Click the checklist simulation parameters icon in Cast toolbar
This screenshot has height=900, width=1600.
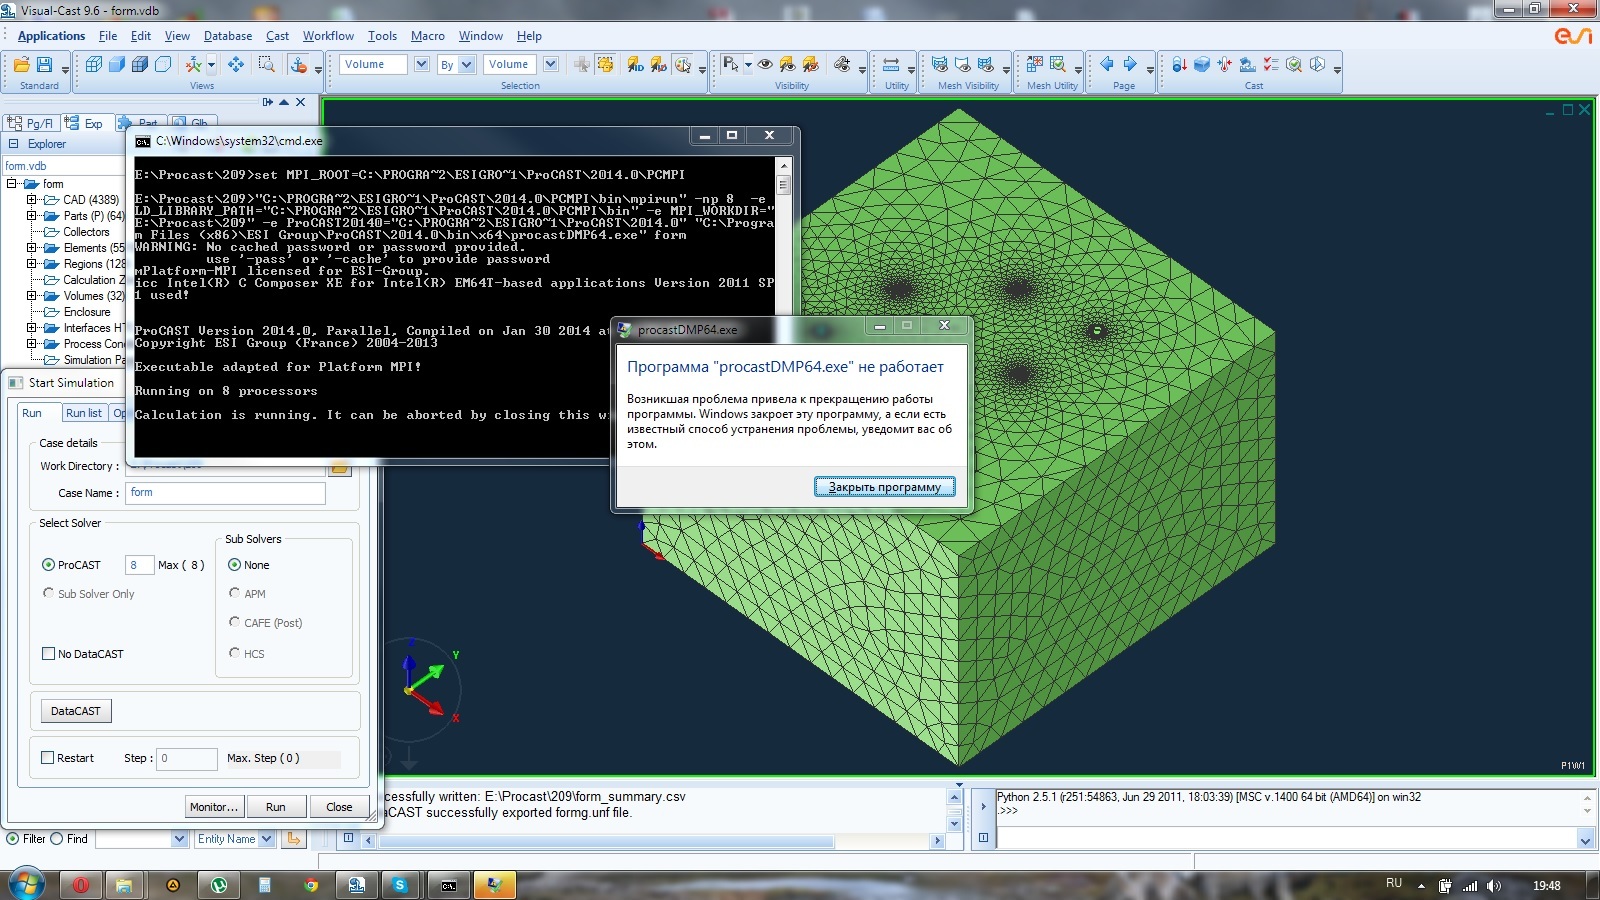click(x=1271, y=64)
